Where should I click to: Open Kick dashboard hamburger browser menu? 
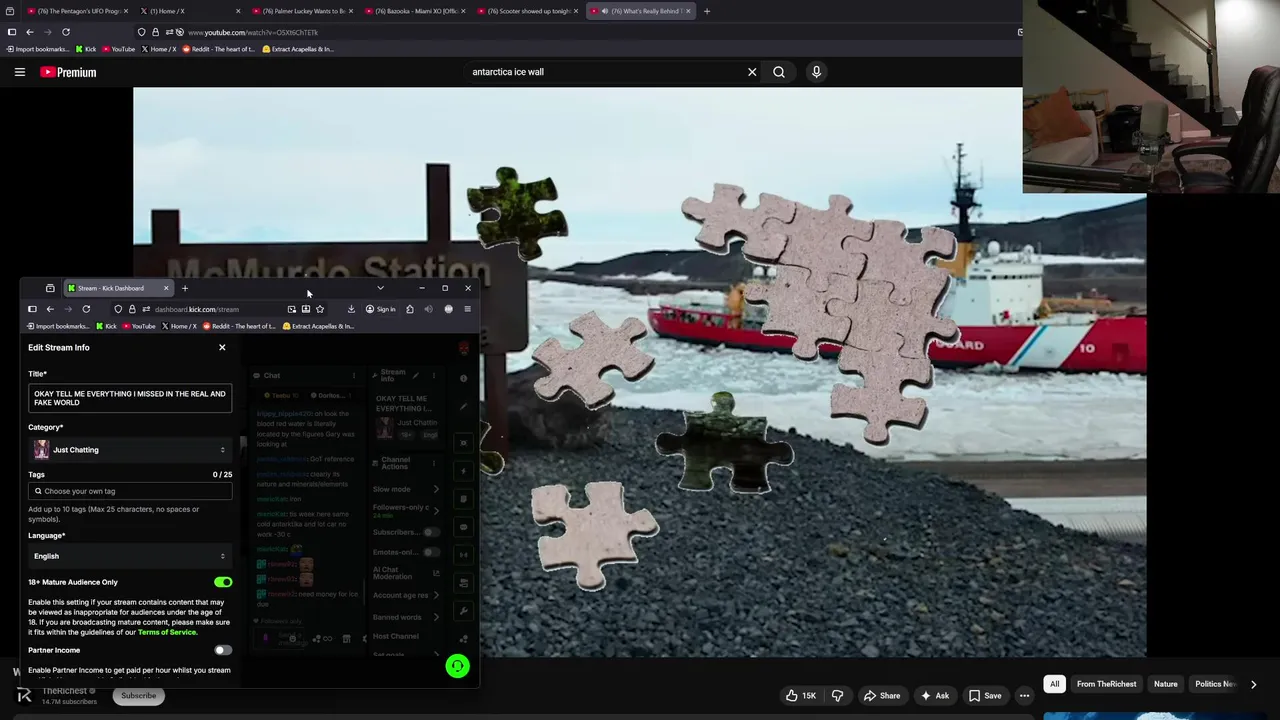[x=467, y=309]
